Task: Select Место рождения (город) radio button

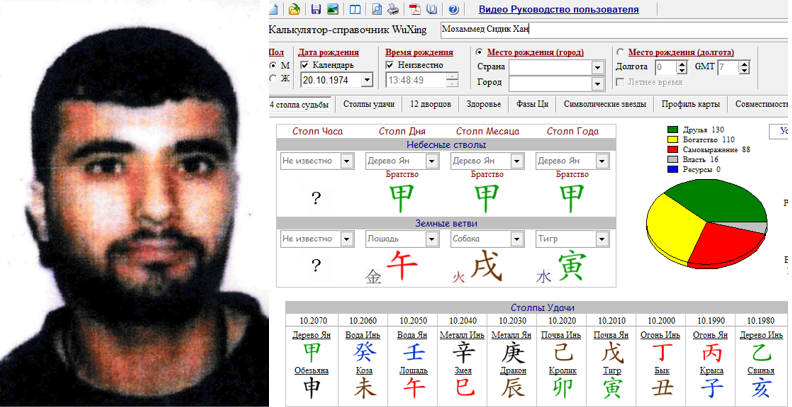Action: (479, 52)
